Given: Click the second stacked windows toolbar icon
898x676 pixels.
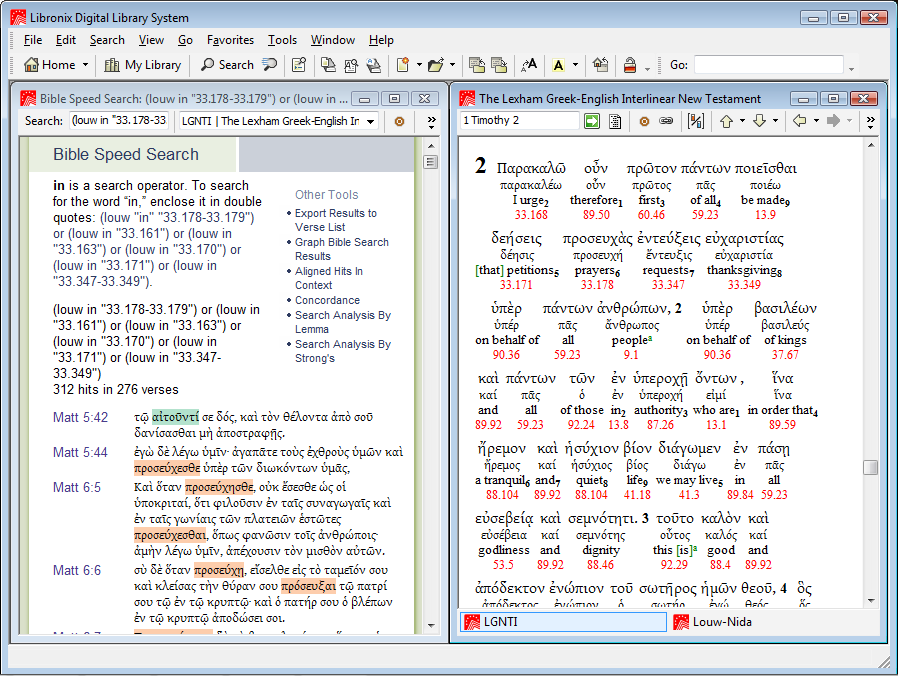Looking at the screenshot, I should [499, 65].
